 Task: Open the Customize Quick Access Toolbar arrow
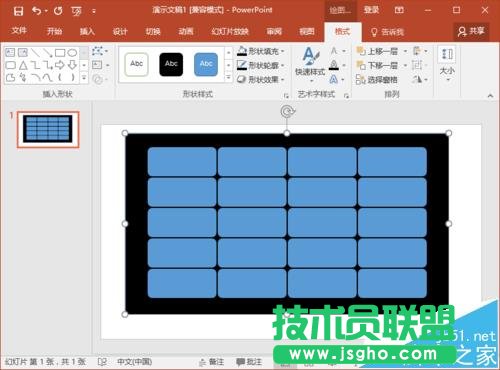pos(94,12)
